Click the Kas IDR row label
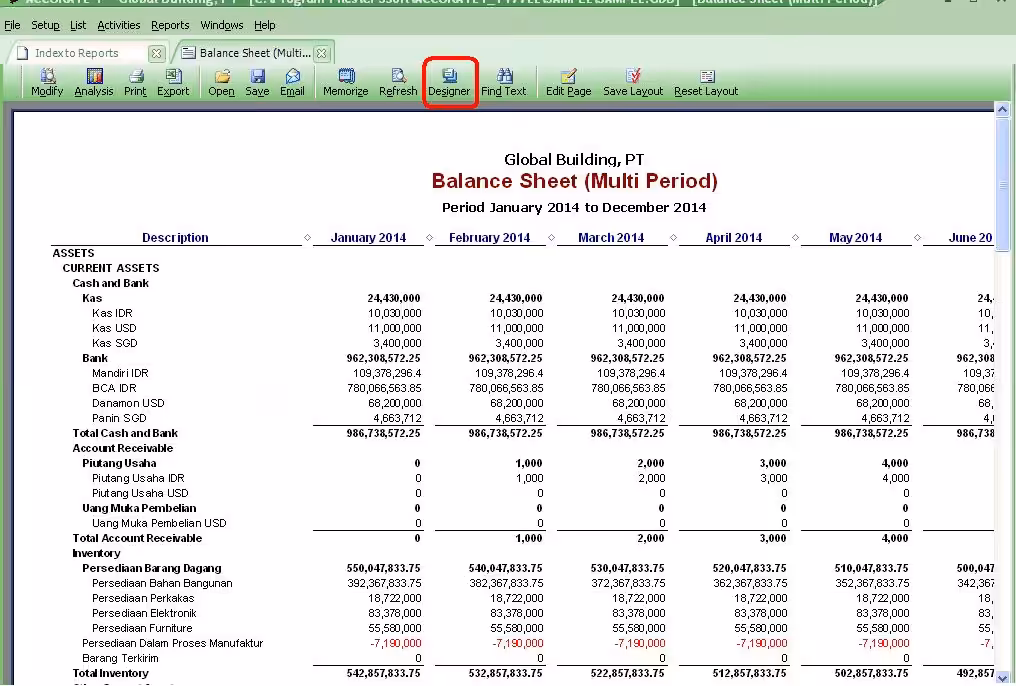Viewport: 1016px width, 686px height. click(x=112, y=314)
